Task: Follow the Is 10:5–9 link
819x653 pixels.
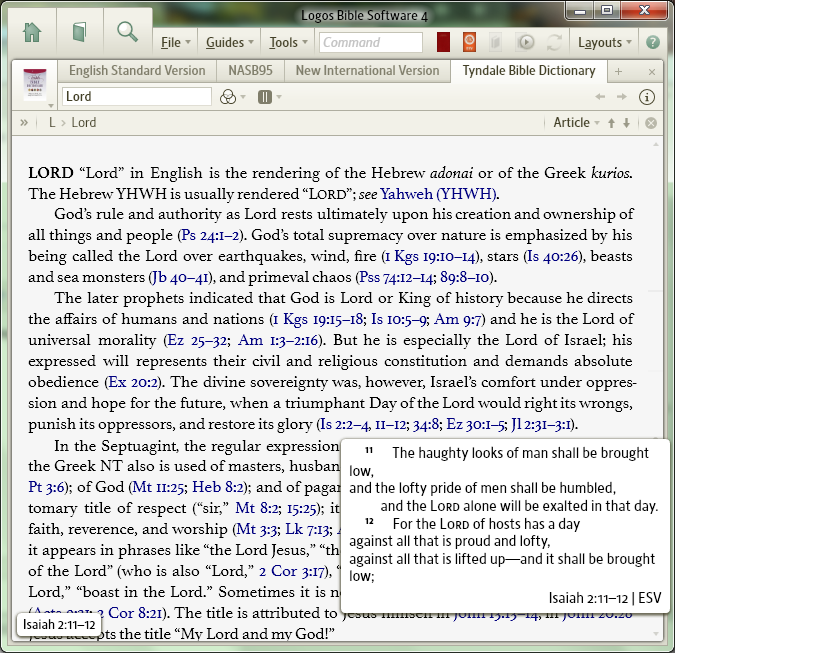Action: point(399,319)
